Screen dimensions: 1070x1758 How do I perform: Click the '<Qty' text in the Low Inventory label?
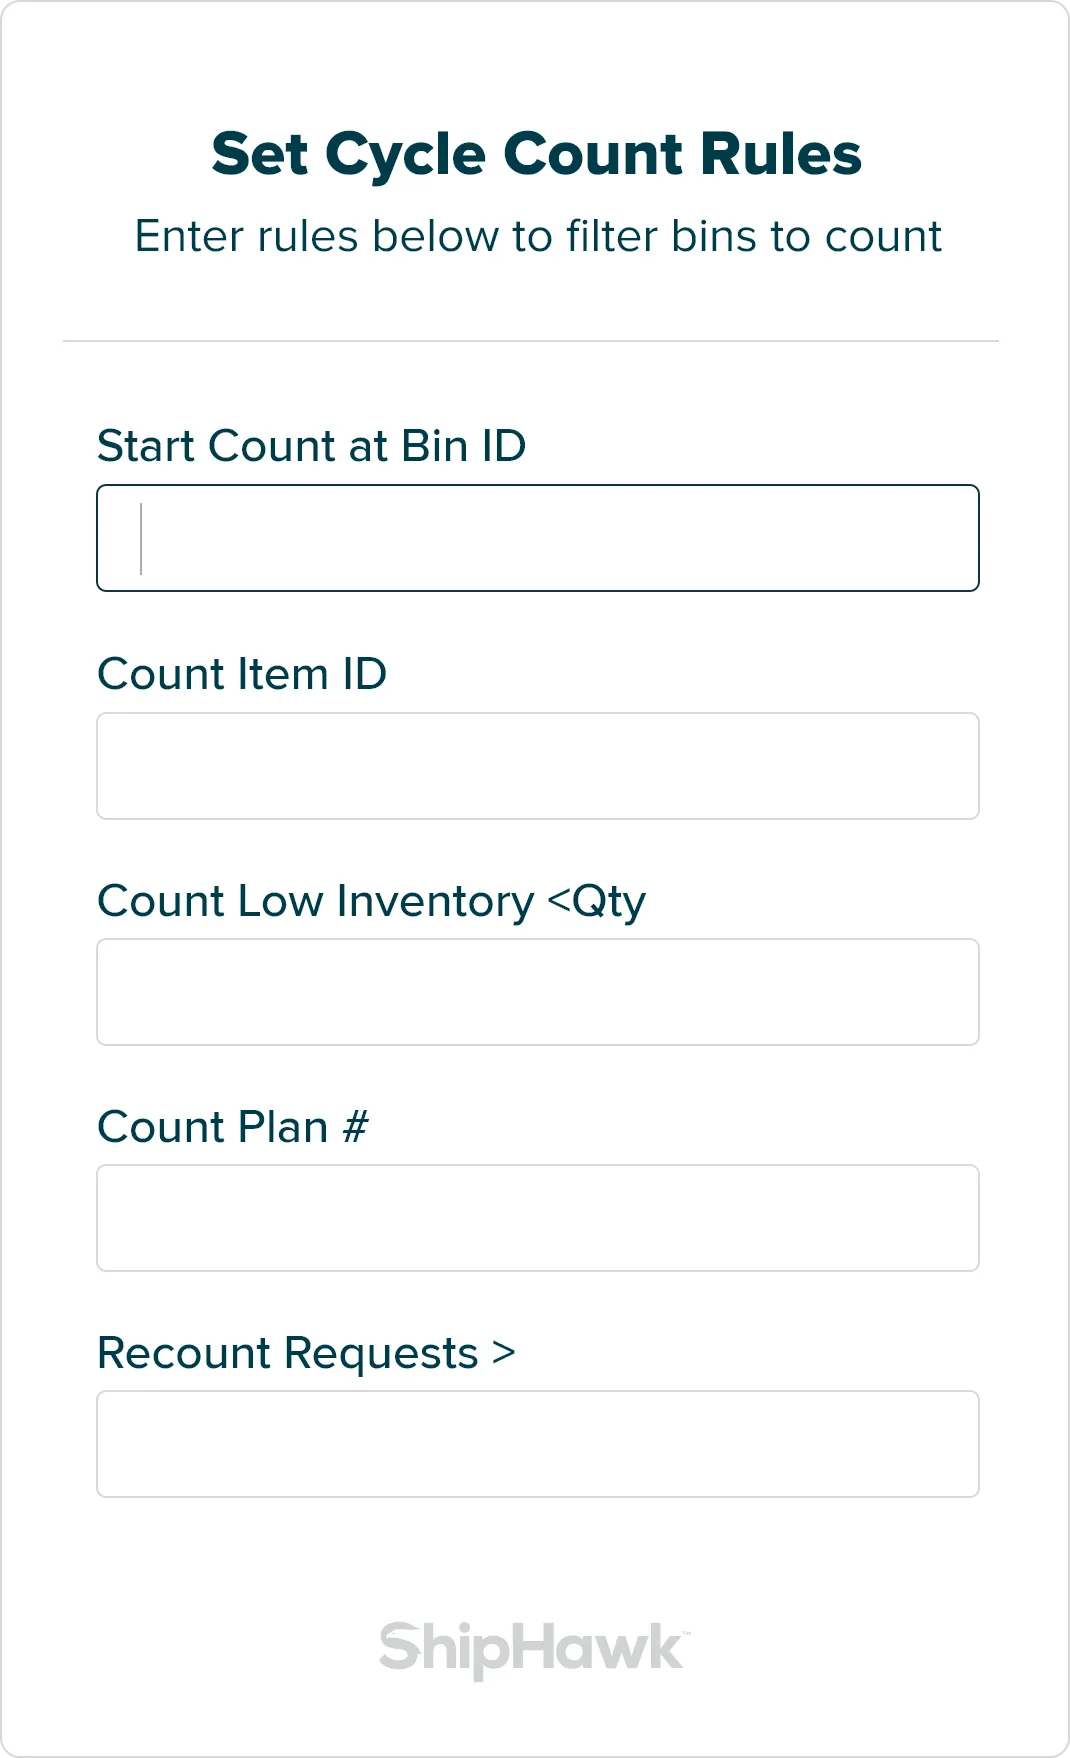pos(597,902)
